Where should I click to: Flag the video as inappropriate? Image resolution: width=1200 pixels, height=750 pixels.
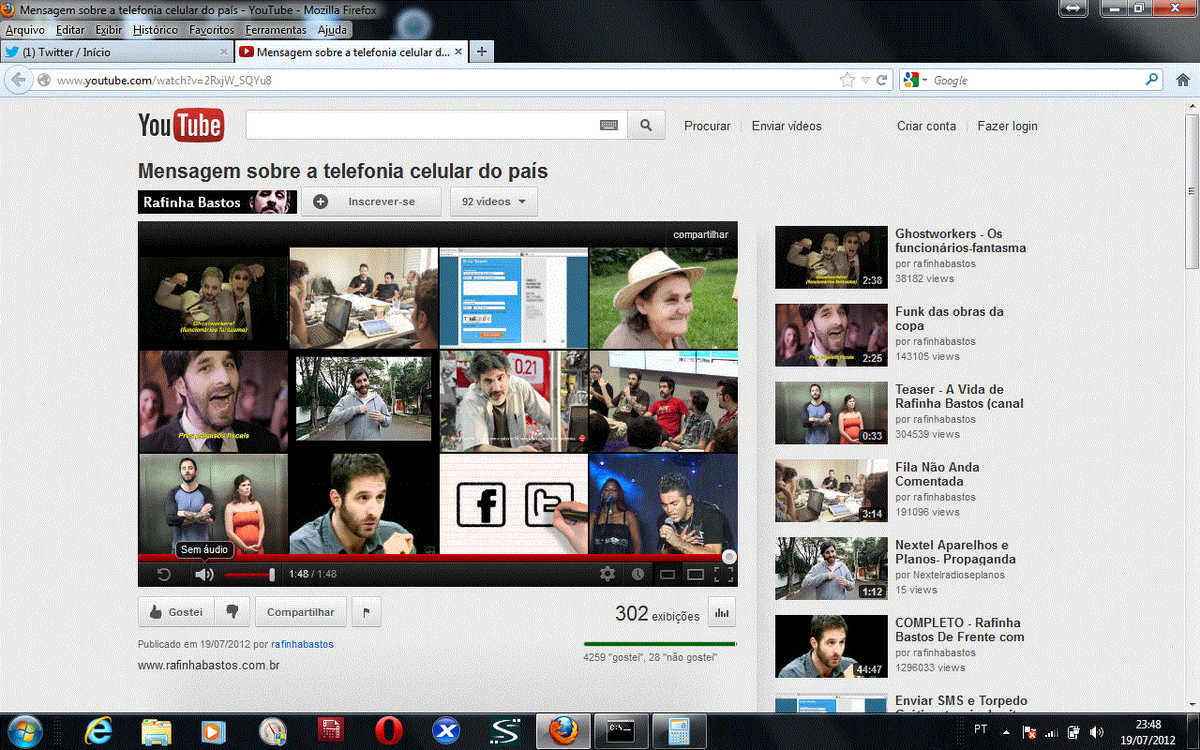(366, 612)
